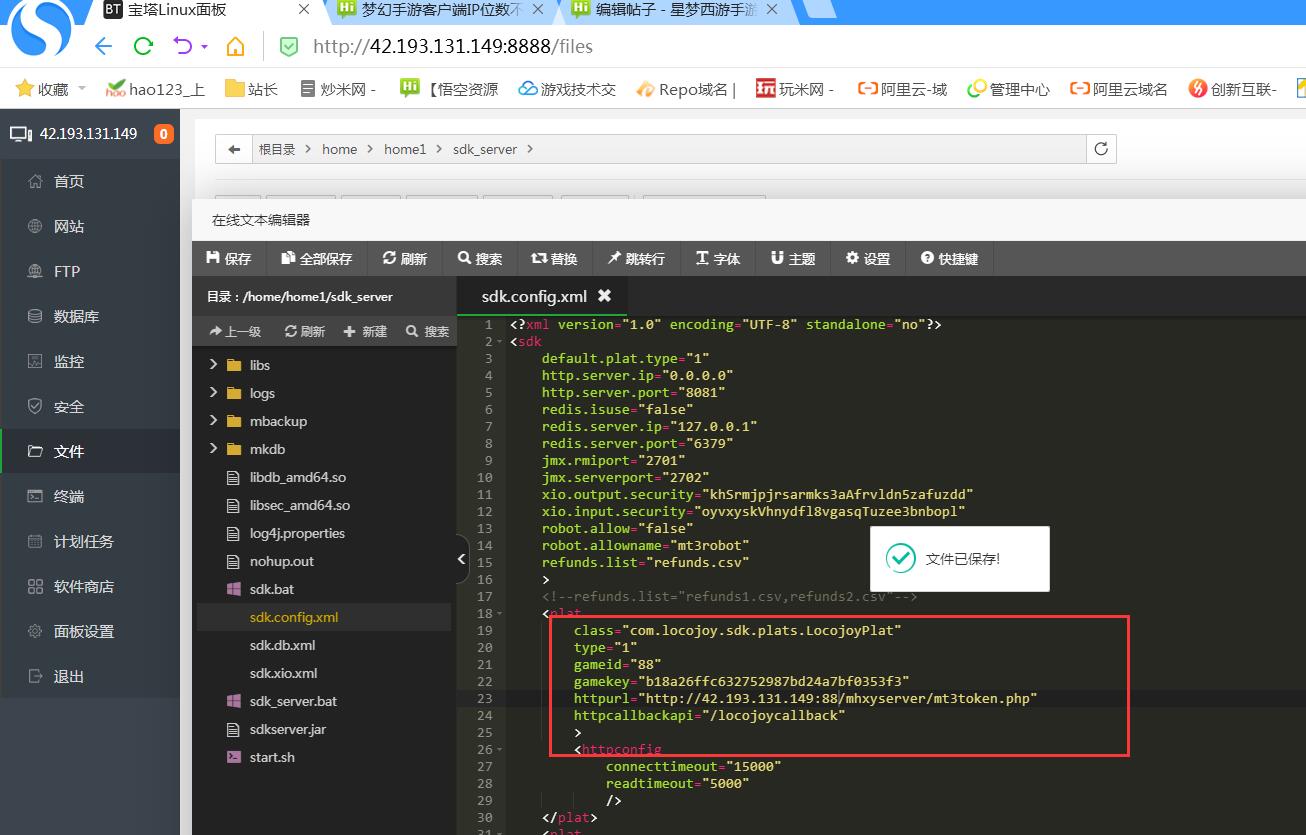The image size is (1306, 835).
Task: Click the browser home icon
Action: [x=235, y=46]
